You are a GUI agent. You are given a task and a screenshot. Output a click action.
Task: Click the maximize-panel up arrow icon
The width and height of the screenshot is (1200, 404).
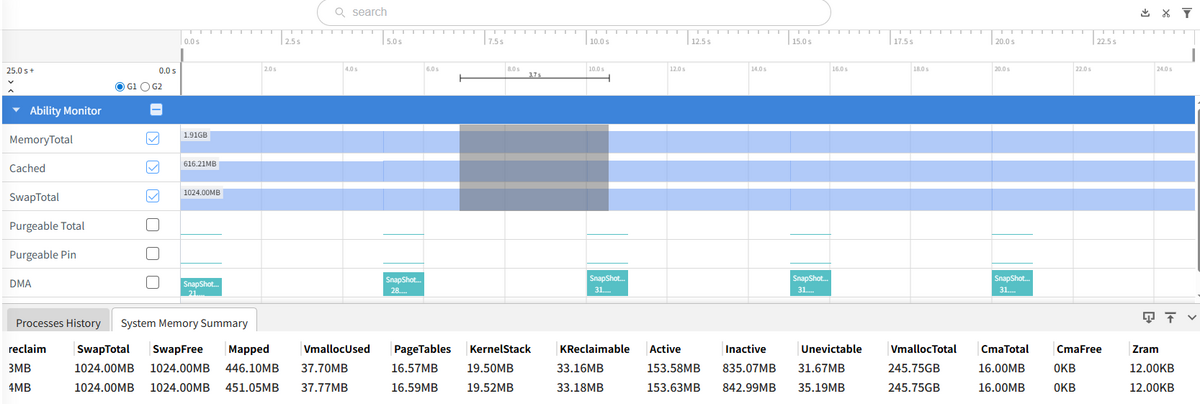point(1170,317)
